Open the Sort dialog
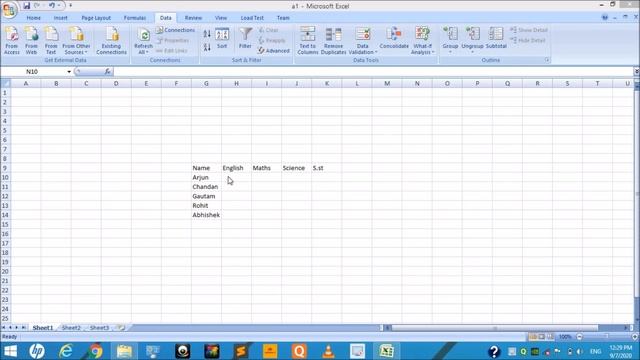 222,38
